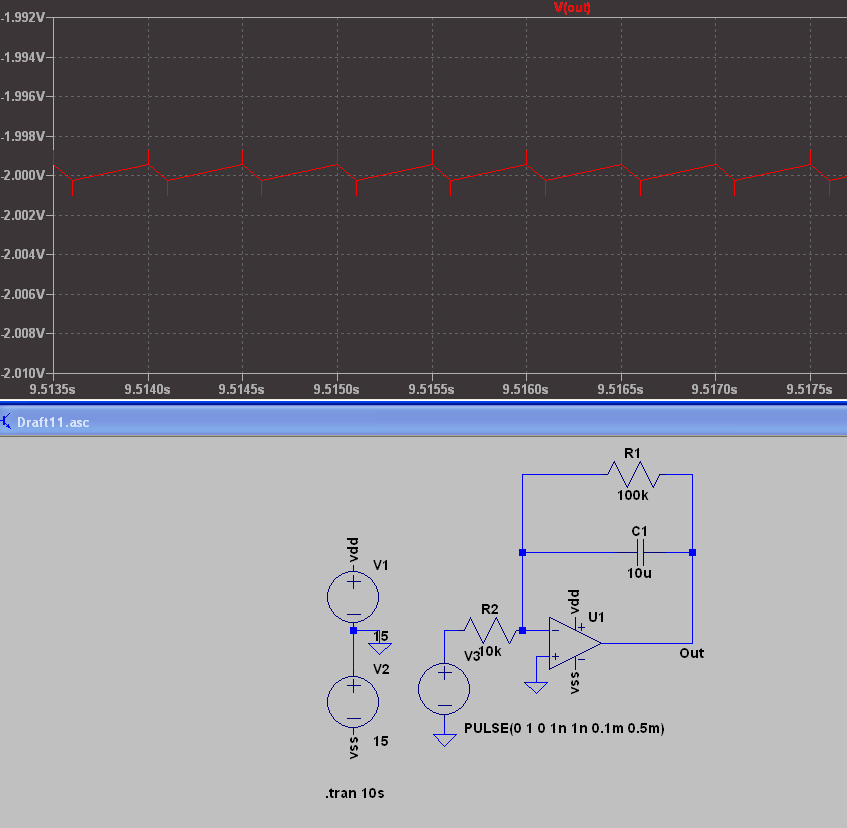Click the 9.5175s time axis label
847x828 pixels.
point(809,389)
